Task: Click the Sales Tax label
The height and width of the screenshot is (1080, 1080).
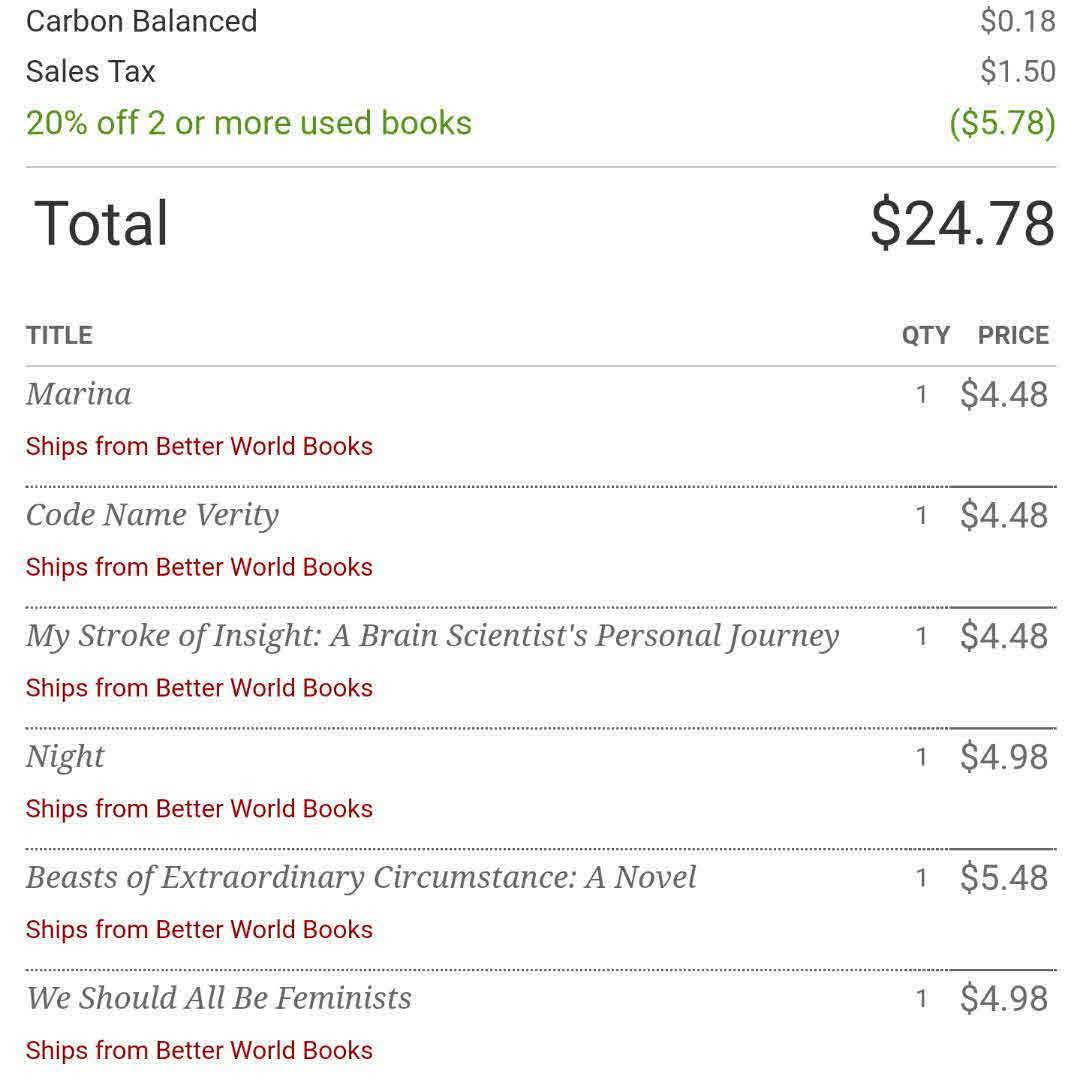Action: (x=91, y=72)
